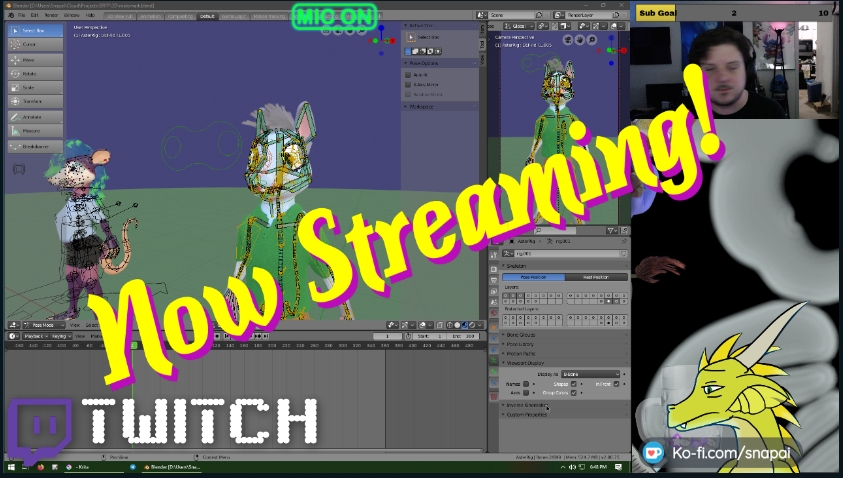The image size is (843, 478).
Task: Open the Help menu
Action: coord(90,16)
